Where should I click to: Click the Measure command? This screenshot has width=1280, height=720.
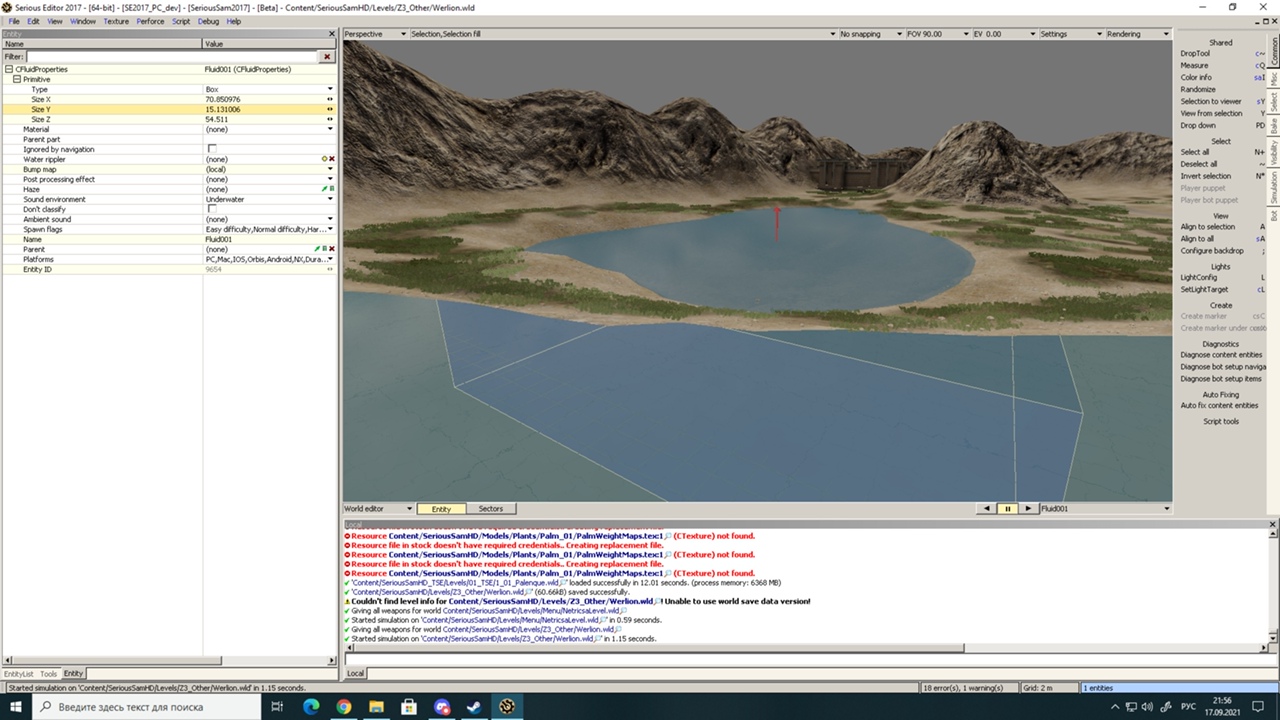[1194, 66]
